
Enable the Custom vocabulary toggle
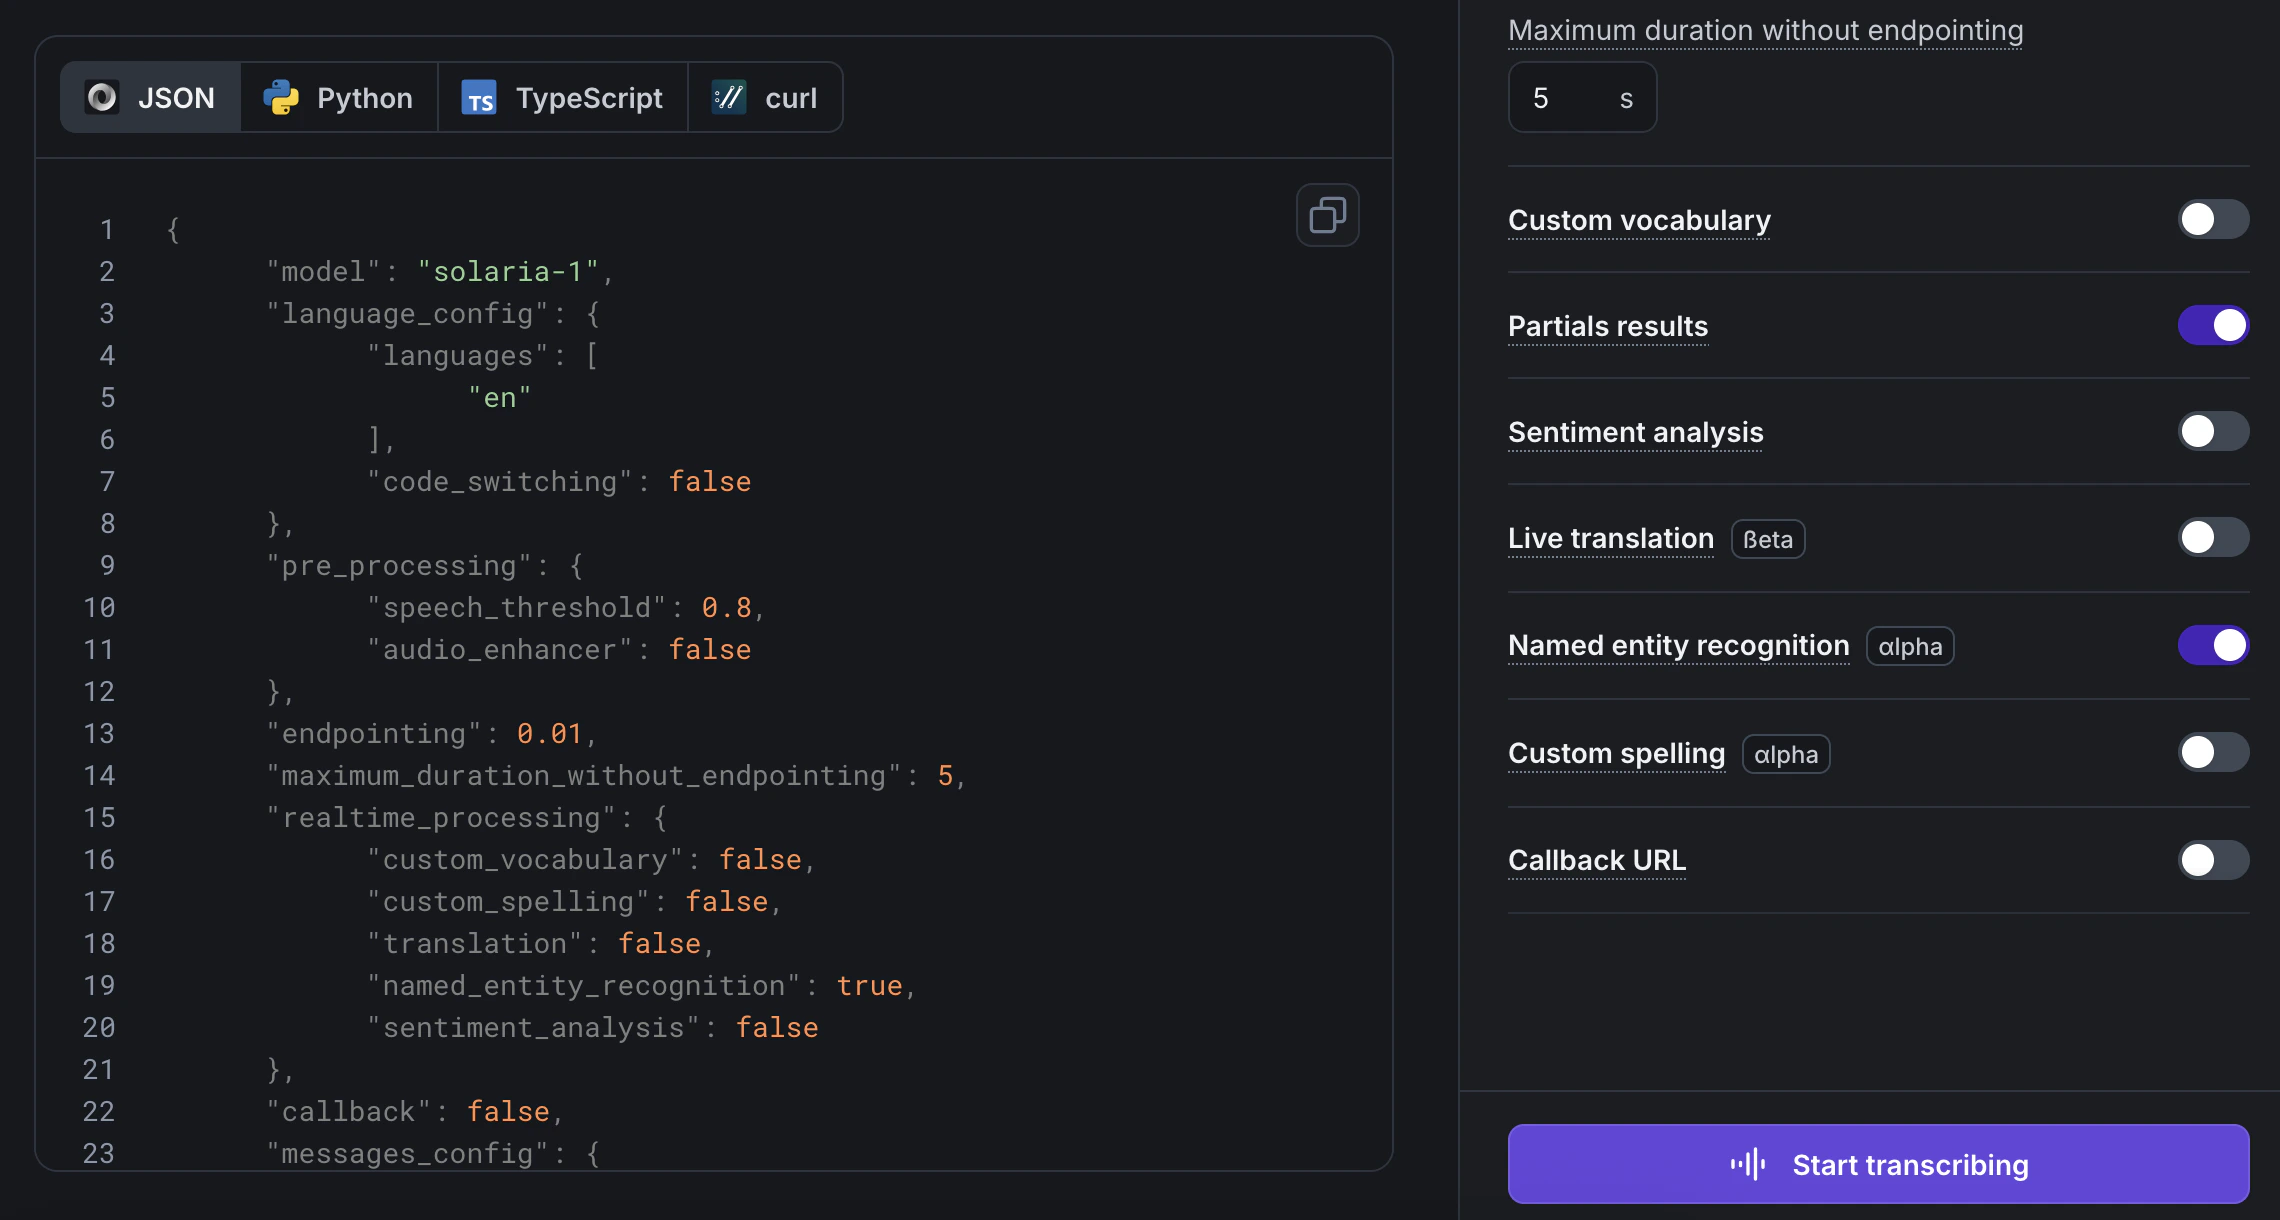point(2212,219)
